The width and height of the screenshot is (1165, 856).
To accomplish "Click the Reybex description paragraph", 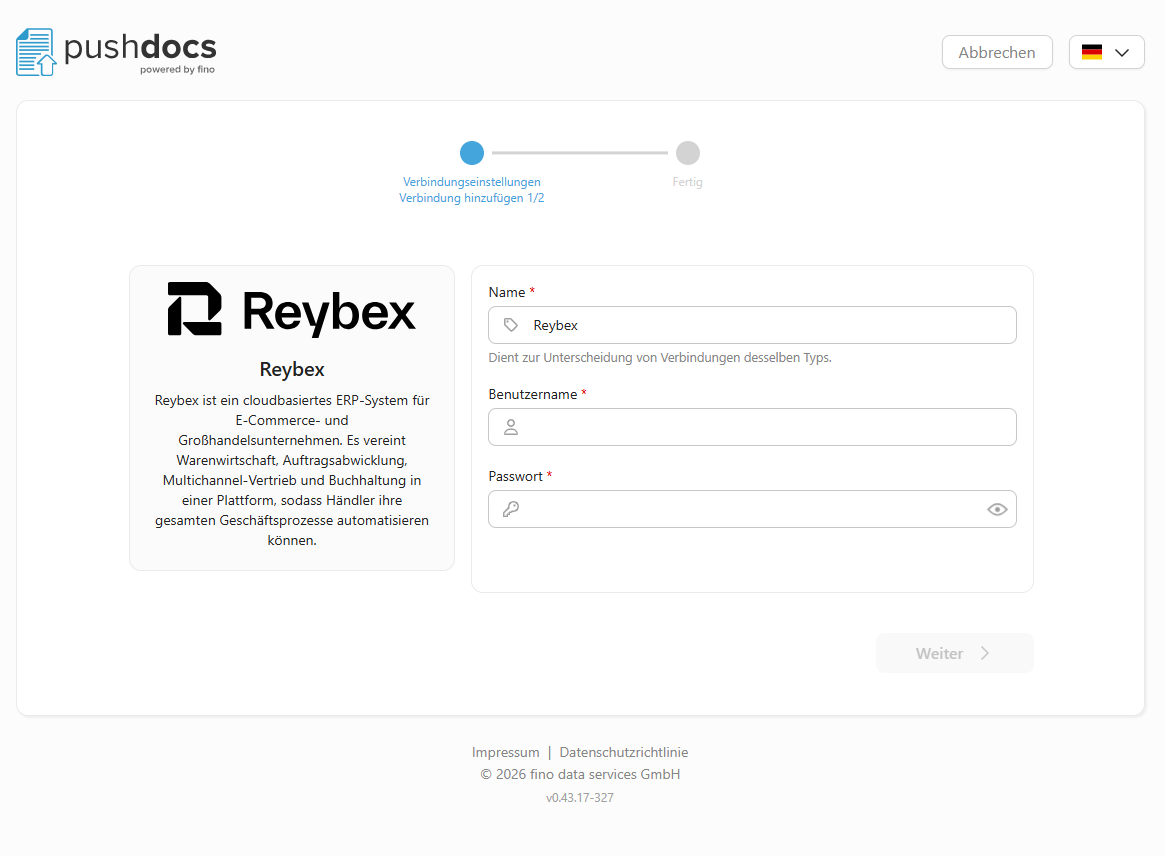I will 292,470.
